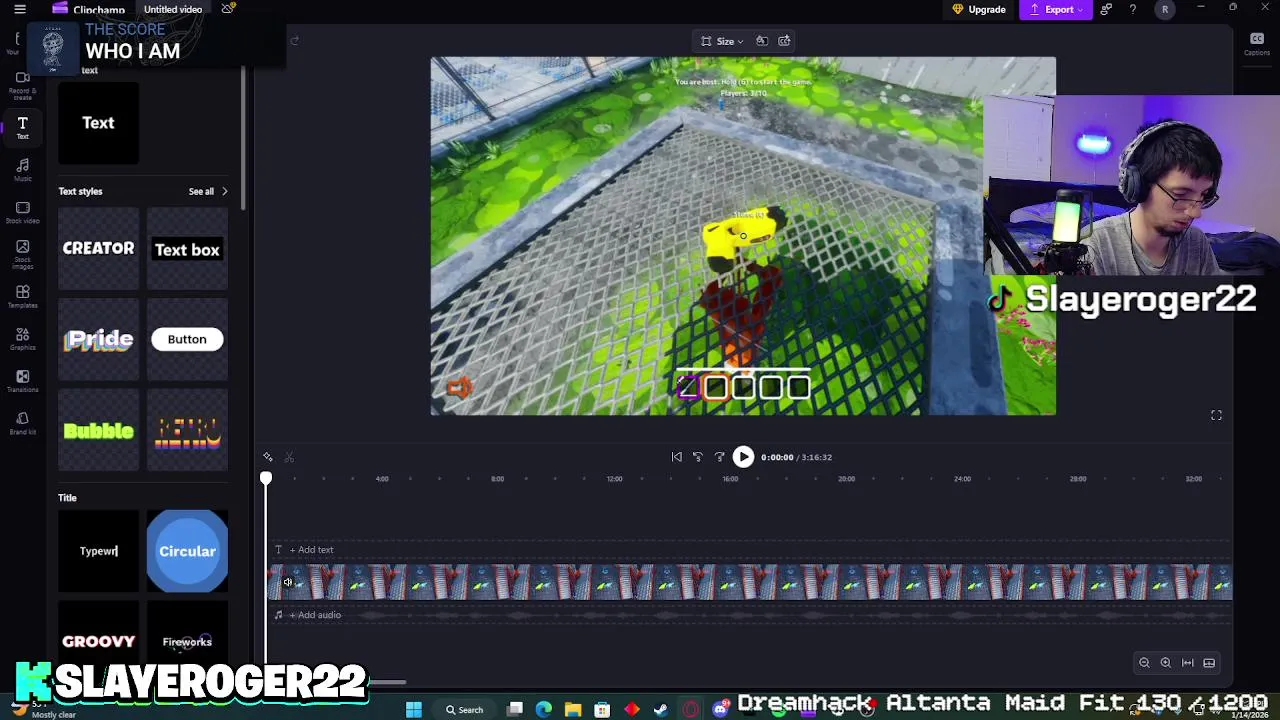1280x720 pixels.
Task: Open the feedback/share icon beside Export
Action: [x=1106, y=9]
